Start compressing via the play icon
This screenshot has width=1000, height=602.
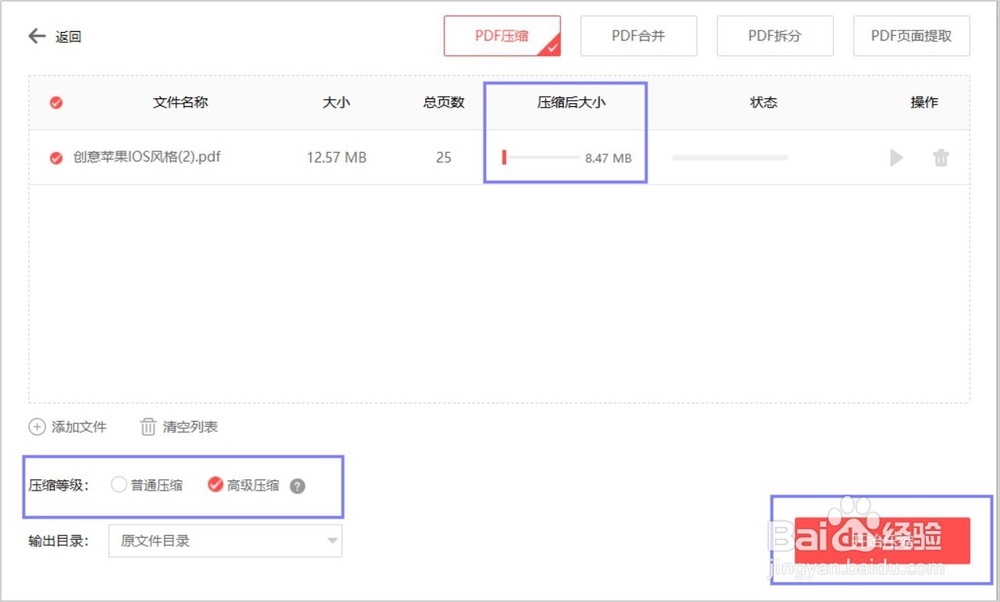(896, 157)
